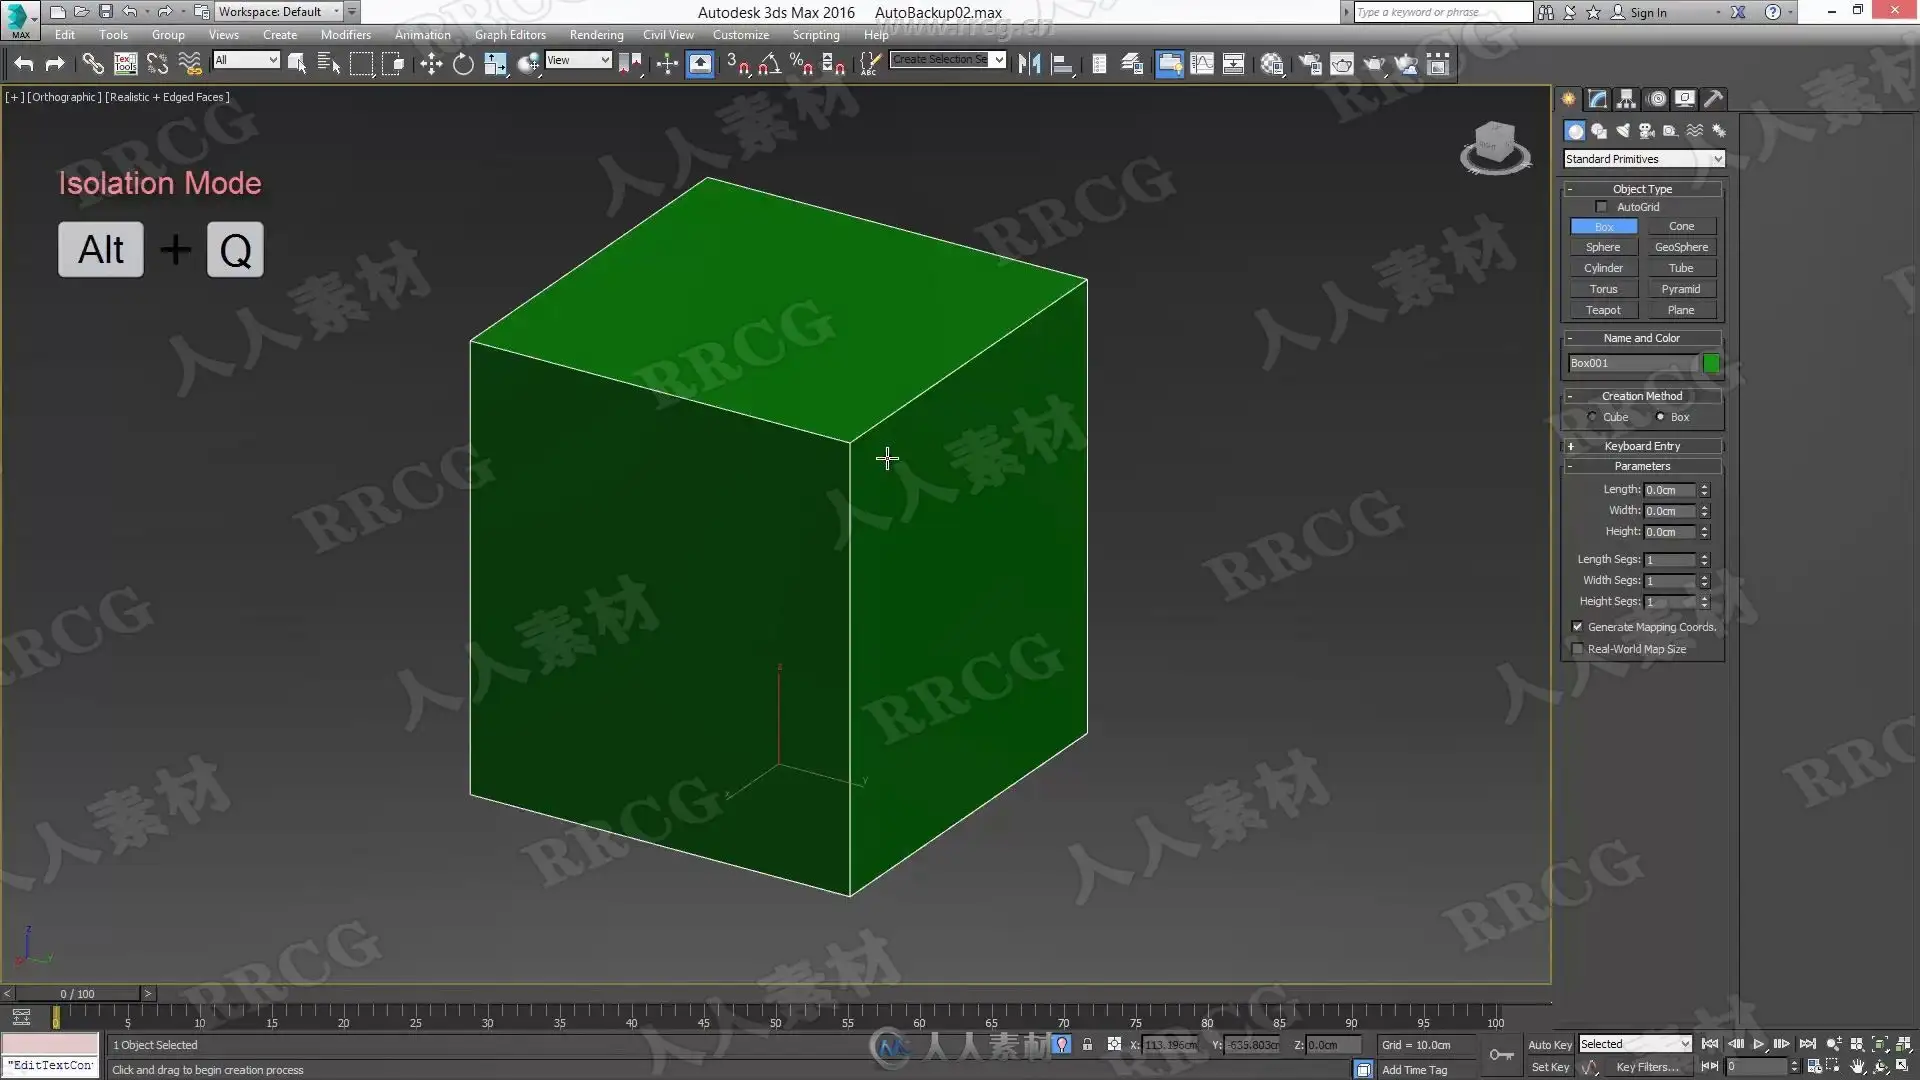Select the Rotate tool in toolbar
Viewport: 1920px width, 1080px height.
click(x=463, y=64)
